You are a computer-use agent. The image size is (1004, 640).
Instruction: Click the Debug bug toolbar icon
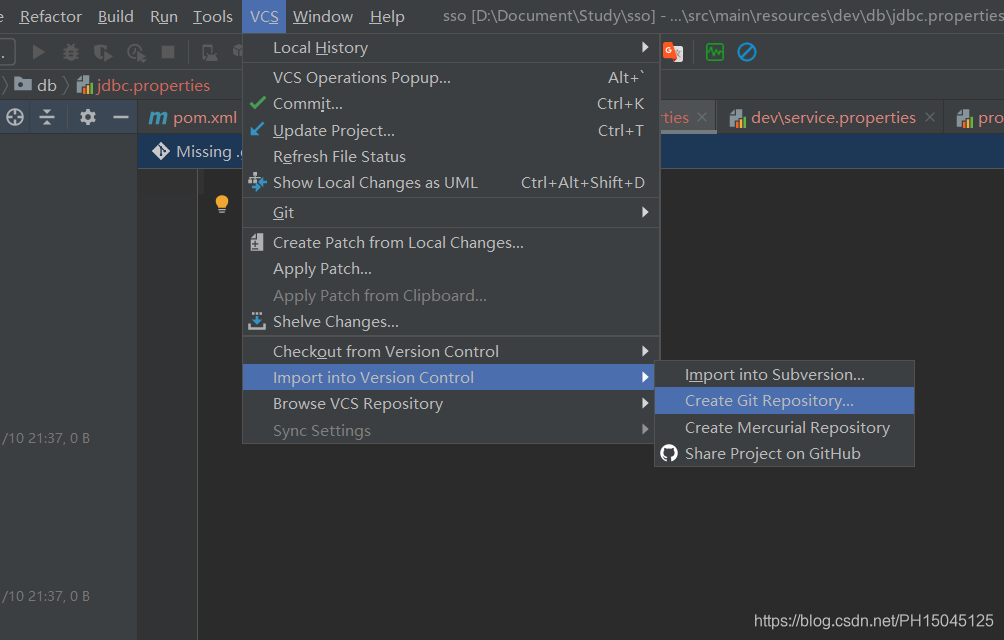tap(70, 52)
